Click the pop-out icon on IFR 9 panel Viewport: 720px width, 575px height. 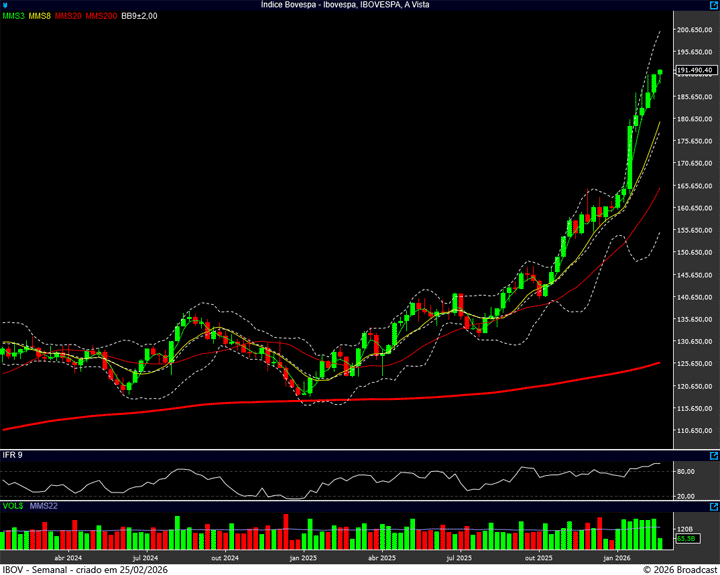[713, 455]
